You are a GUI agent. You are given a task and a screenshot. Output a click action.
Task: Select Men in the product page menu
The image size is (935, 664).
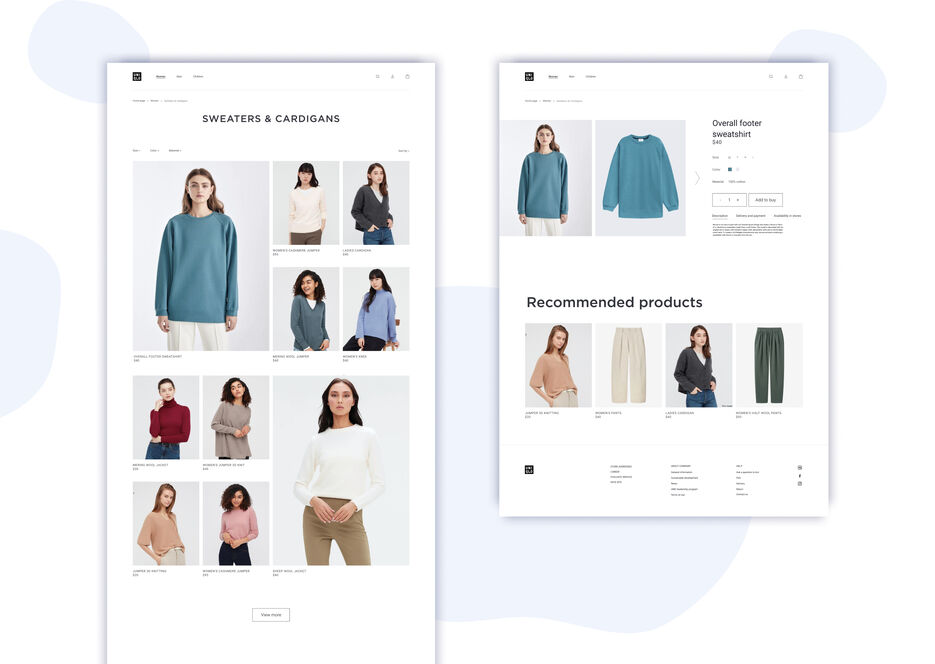[571, 76]
